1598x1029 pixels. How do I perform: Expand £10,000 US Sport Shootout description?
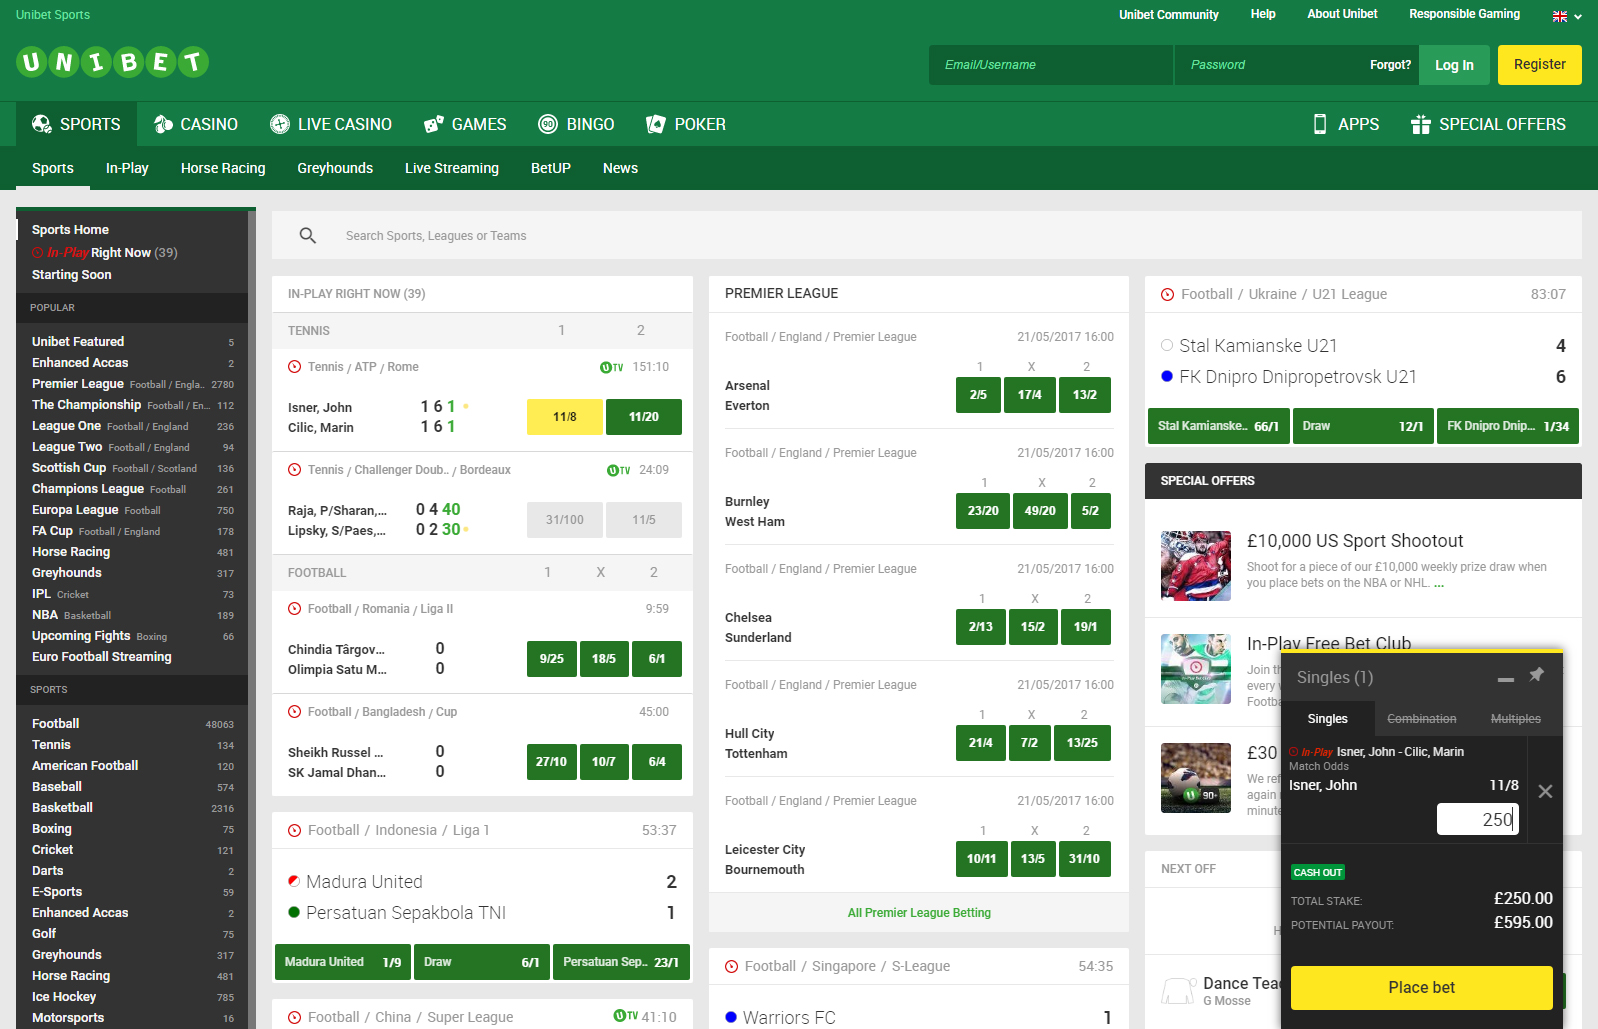(1439, 584)
